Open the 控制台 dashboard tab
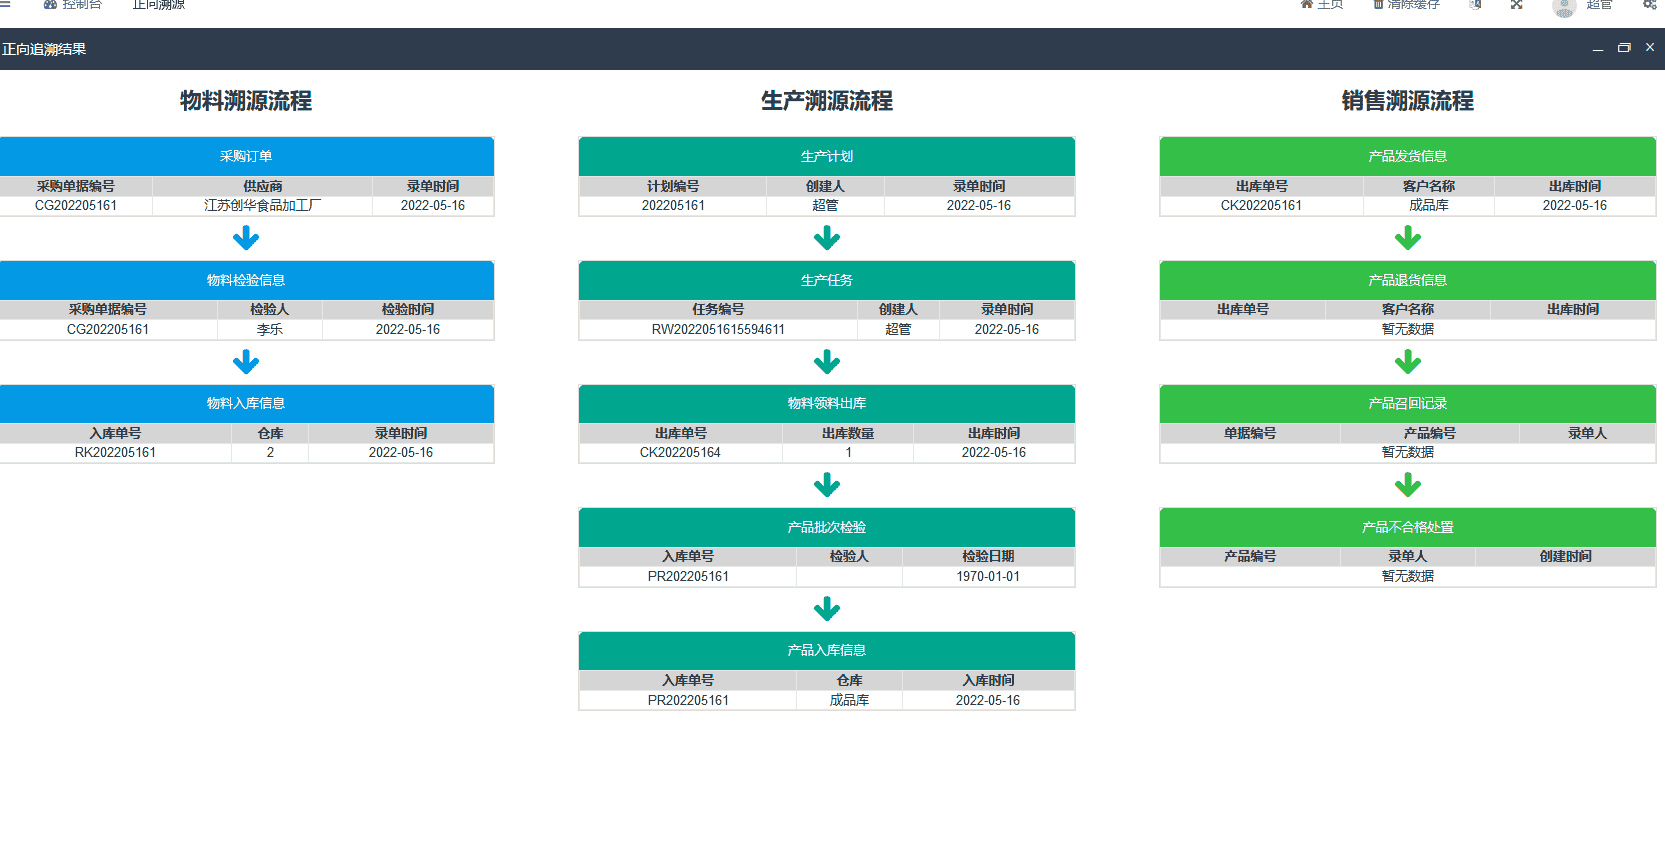Screen dimensions: 1665x846 pos(73,5)
